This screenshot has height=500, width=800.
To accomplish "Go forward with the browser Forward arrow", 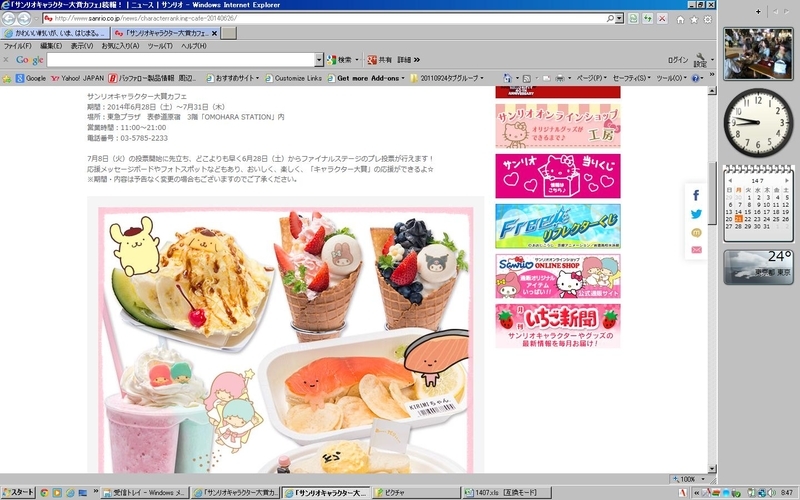I will click(24, 19).
